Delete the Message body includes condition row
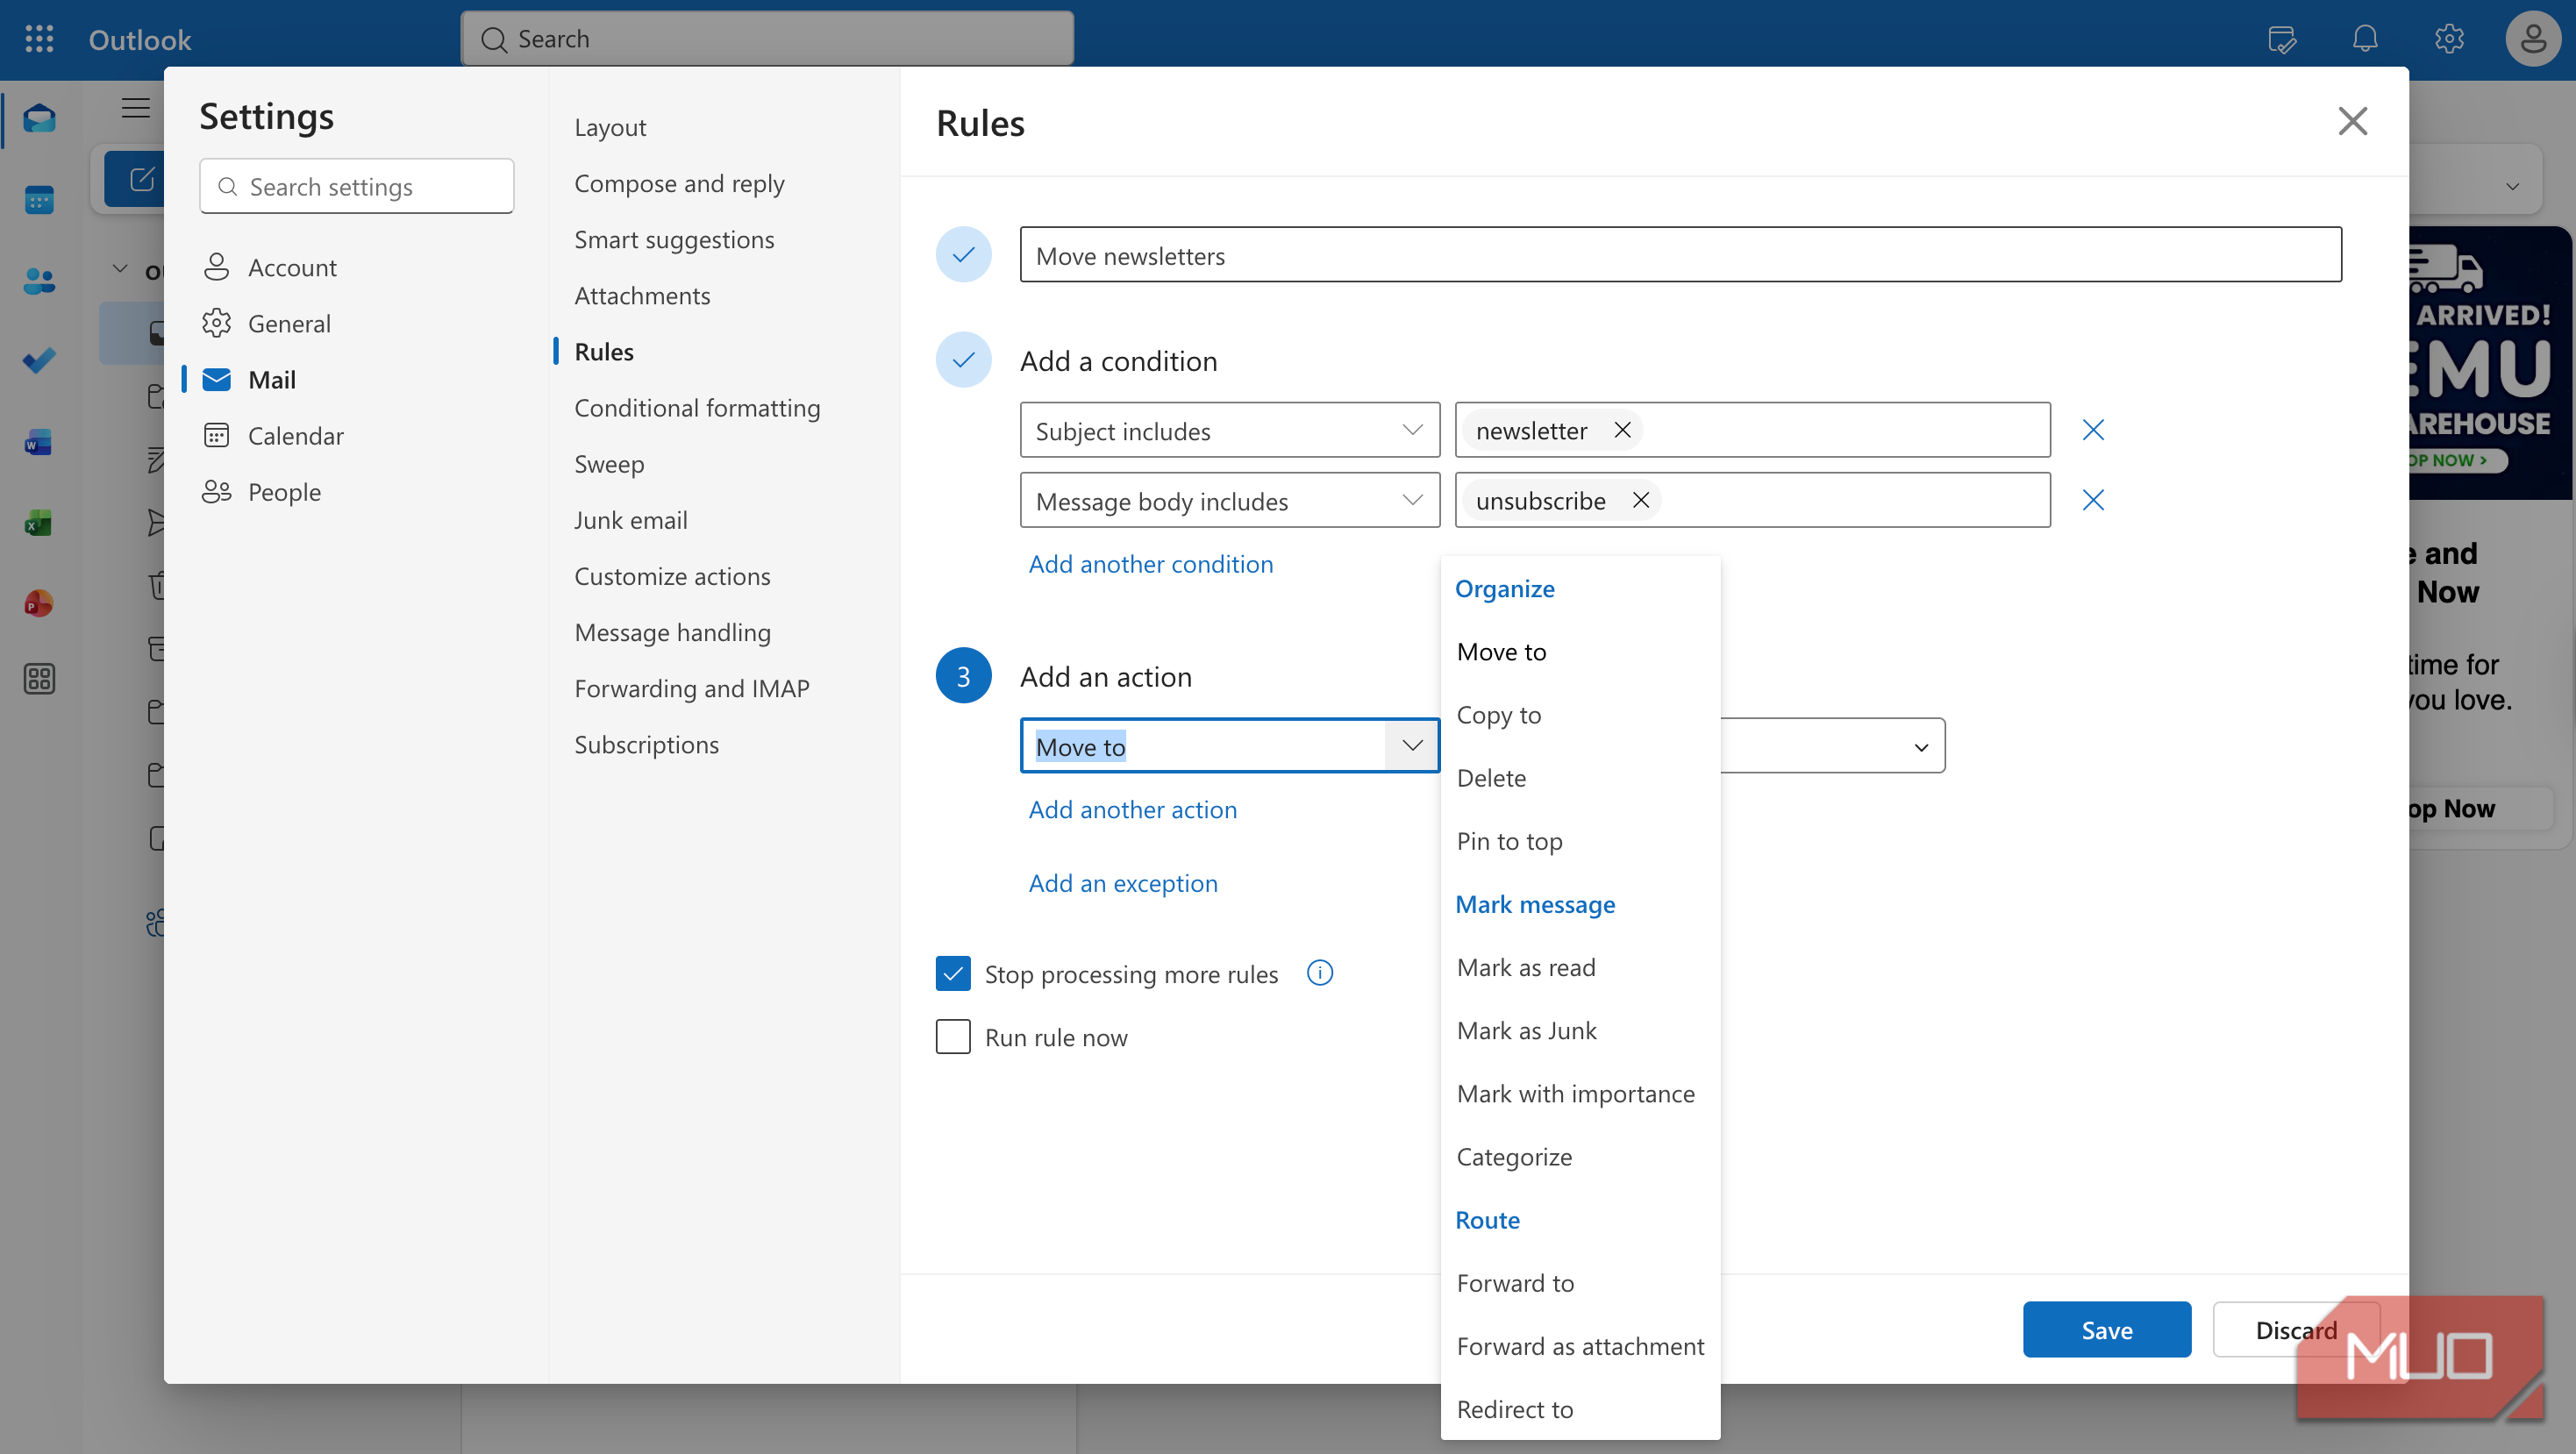The width and height of the screenshot is (2576, 1454). (2093, 500)
